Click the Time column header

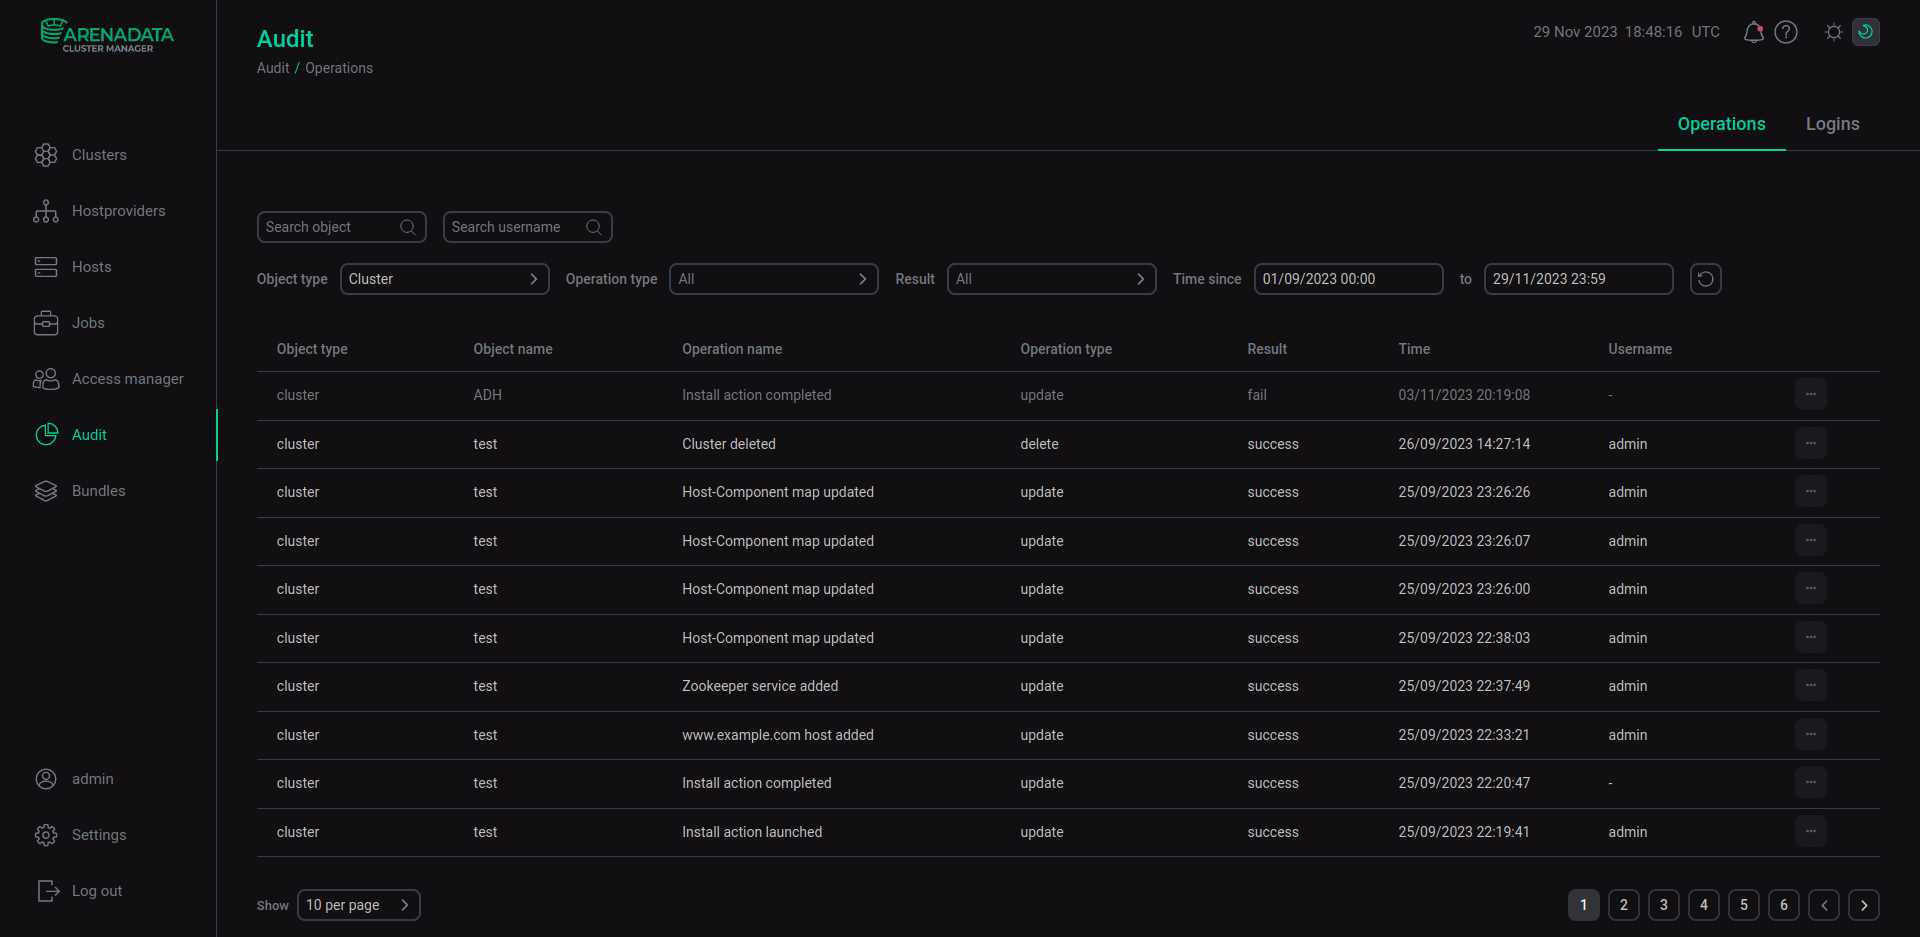coord(1414,349)
